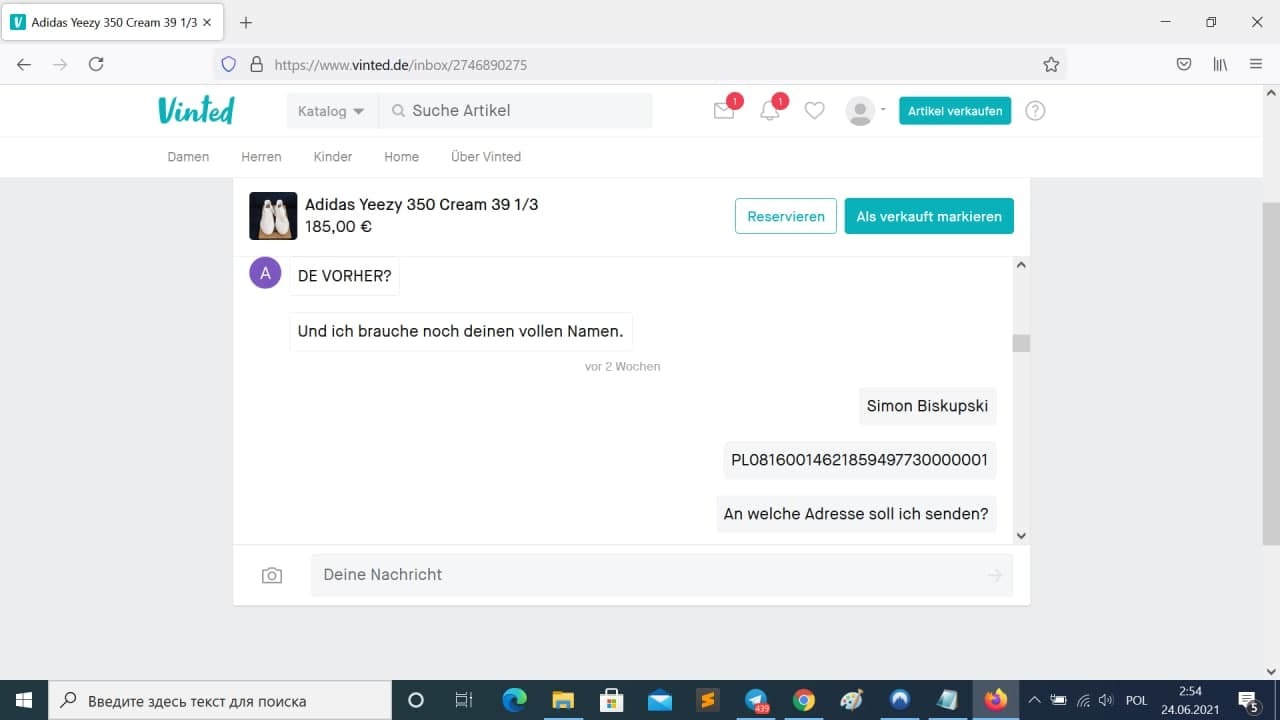This screenshot has width=1280, height=720.
Task: Click the Windows taskbar search box
Action: coord(220,700)
